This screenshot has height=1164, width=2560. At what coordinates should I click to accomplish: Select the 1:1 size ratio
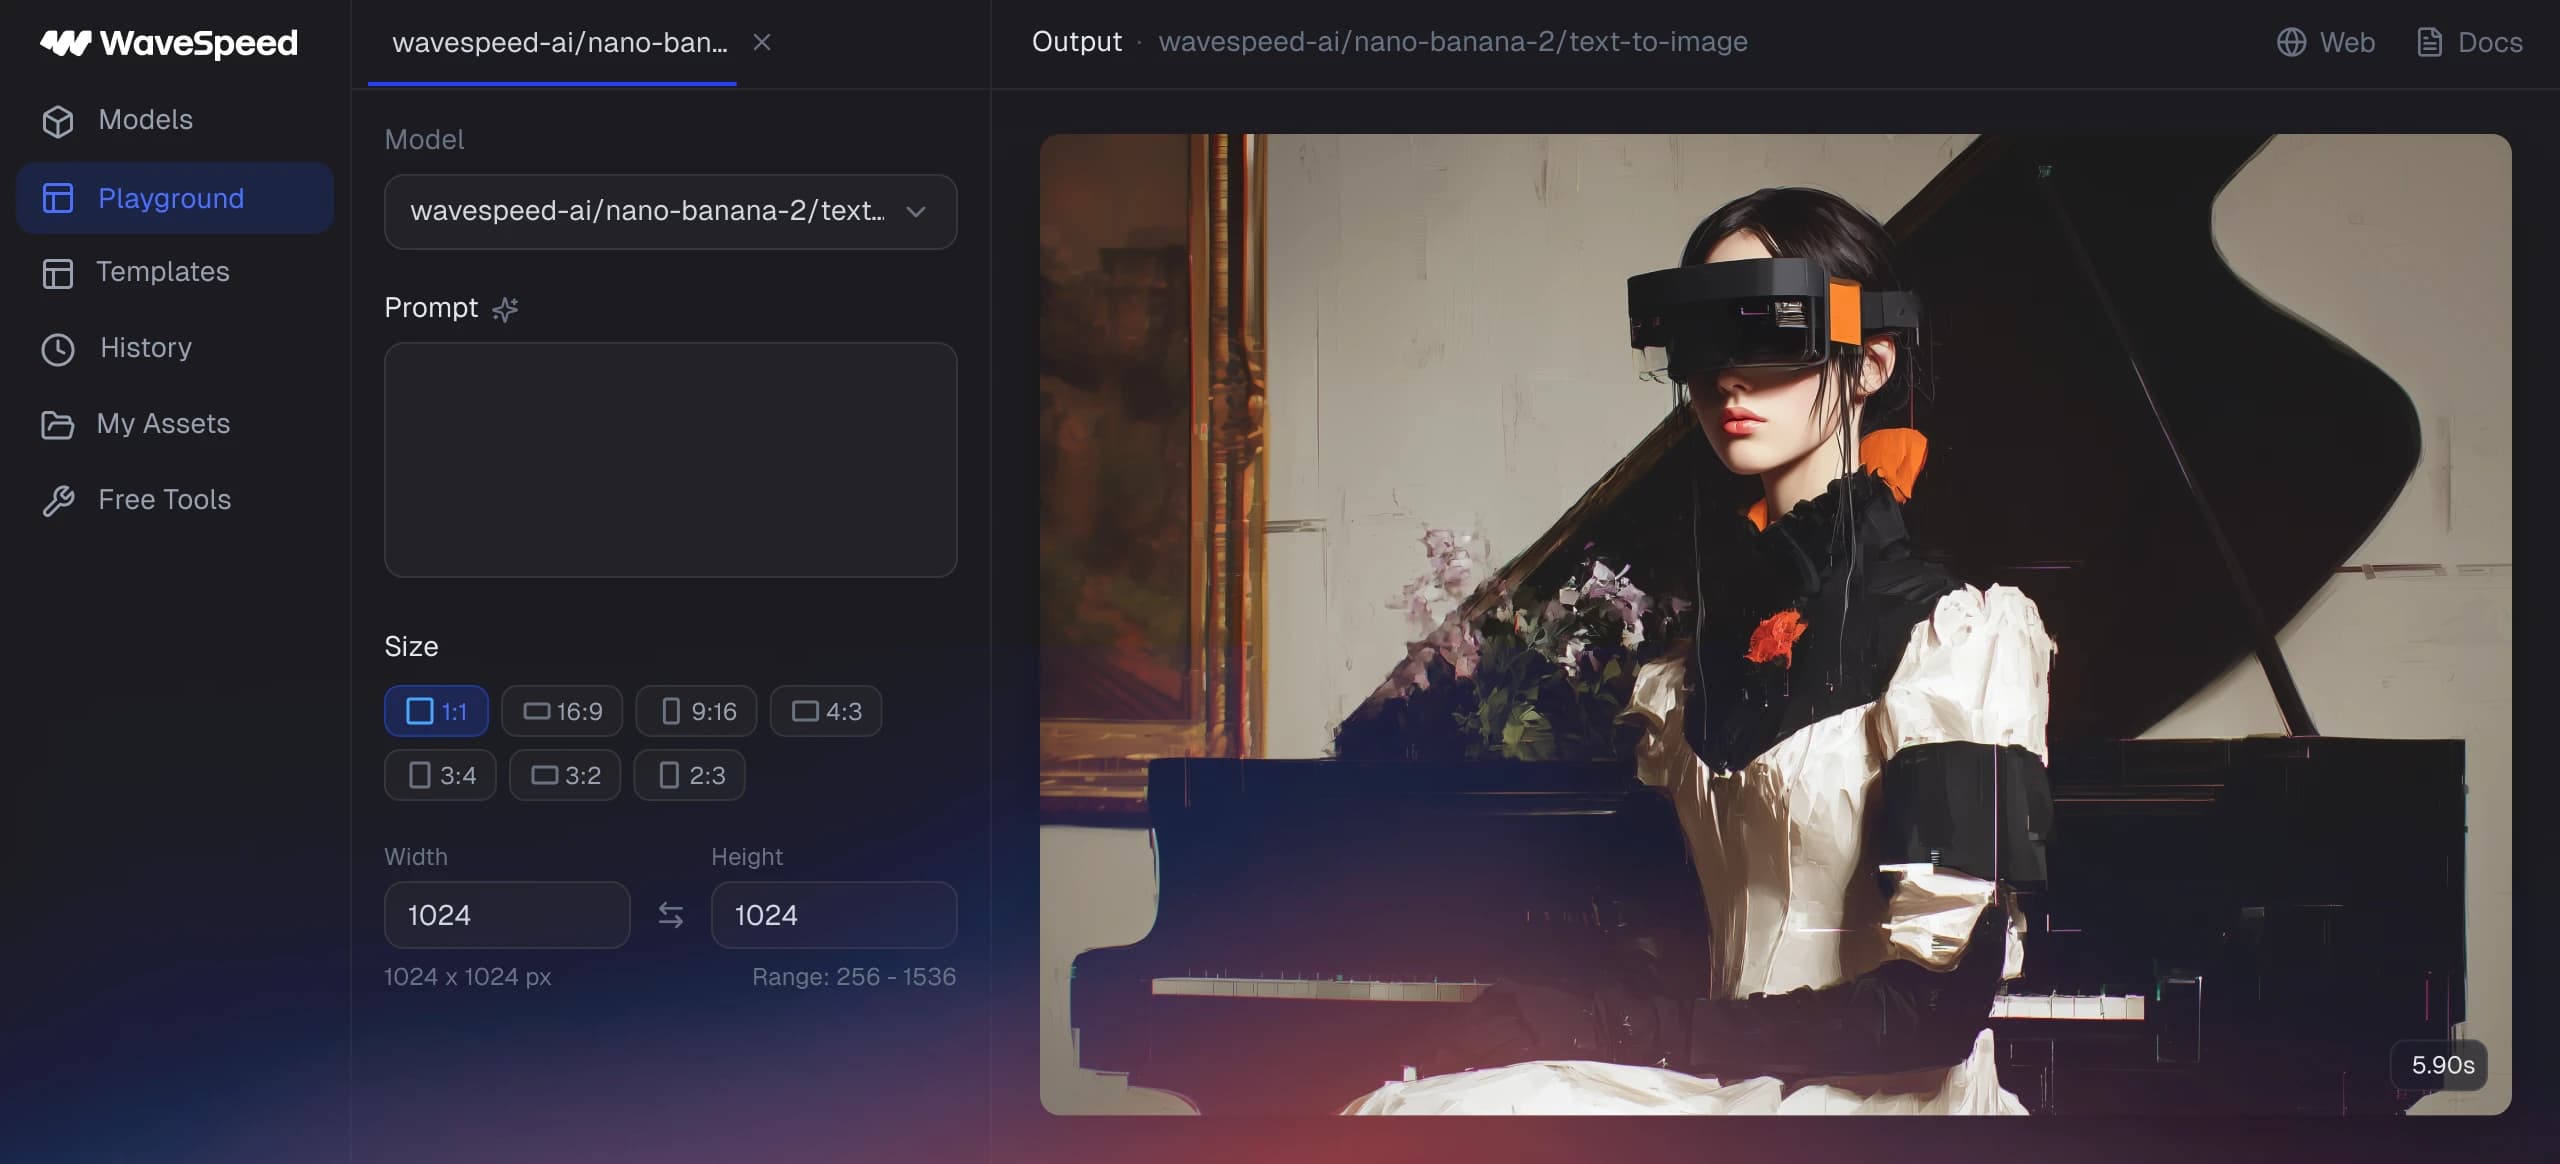click(436, 711)
